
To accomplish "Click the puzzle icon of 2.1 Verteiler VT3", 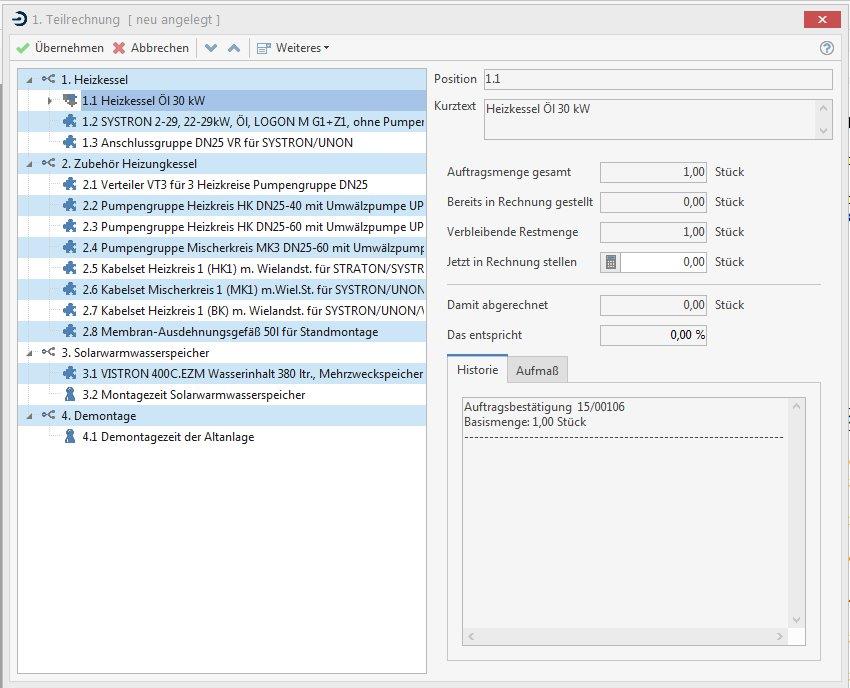I will pos(69,184).
